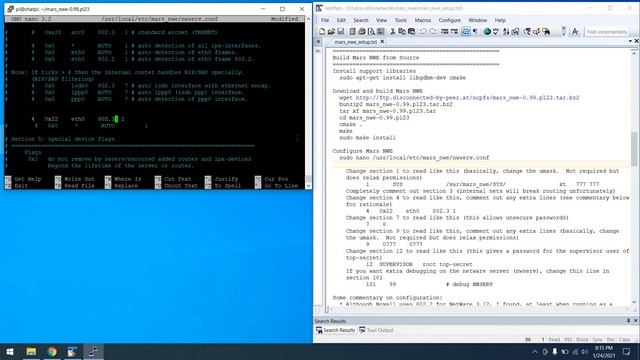Click the wget mars_nwe download URL link
The image size is (640, 360).
coord(467,98)
